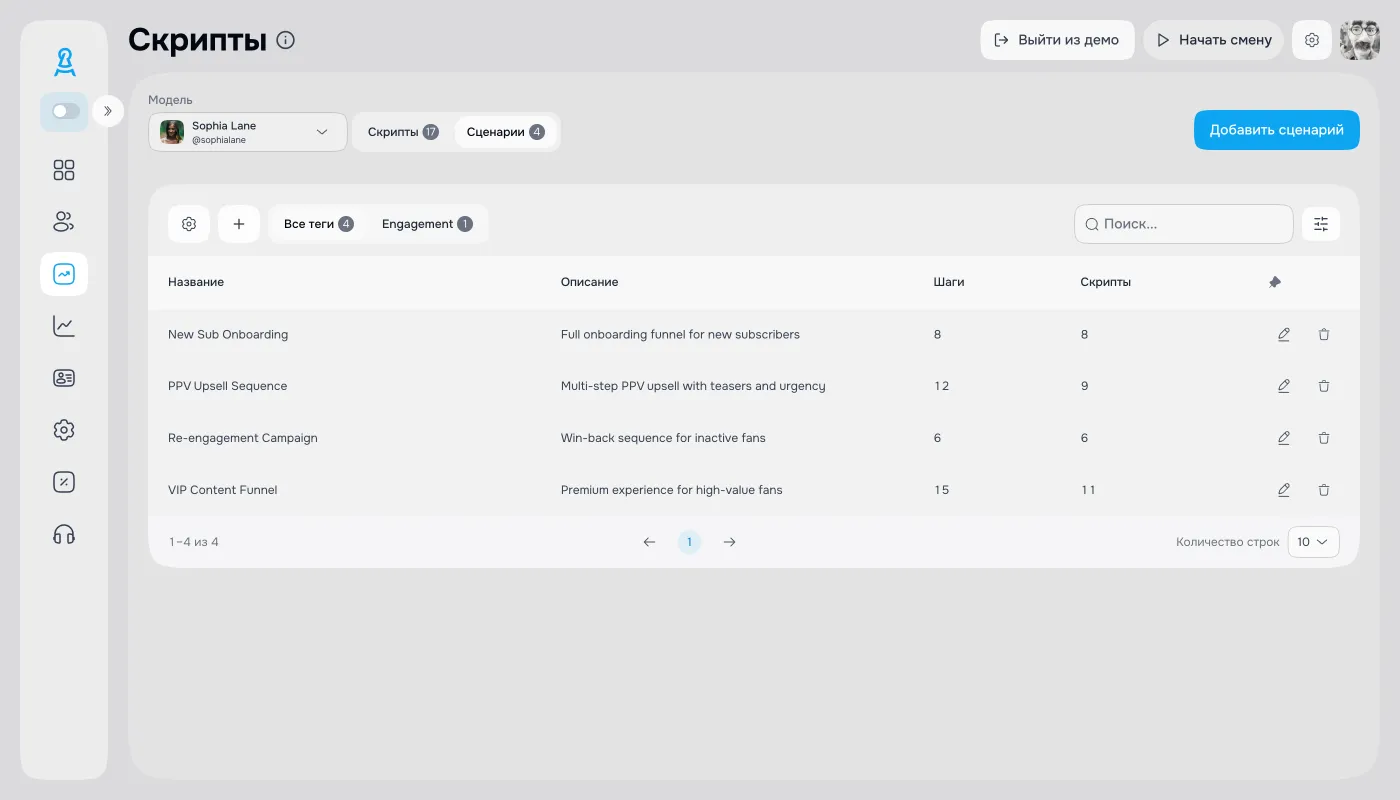Open the rows per page dropdown
The height and width of the screenshot is (800, 1400).
pyautogui.click(x=1313, y=542)
